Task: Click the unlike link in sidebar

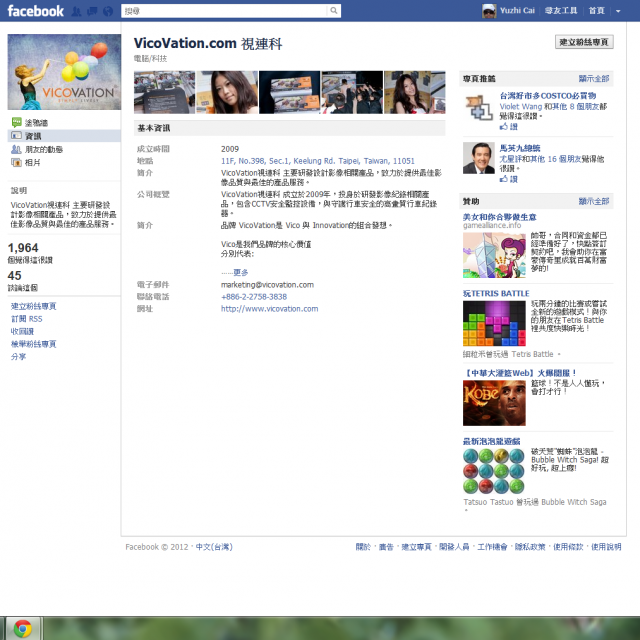Action: coord(22,331)
